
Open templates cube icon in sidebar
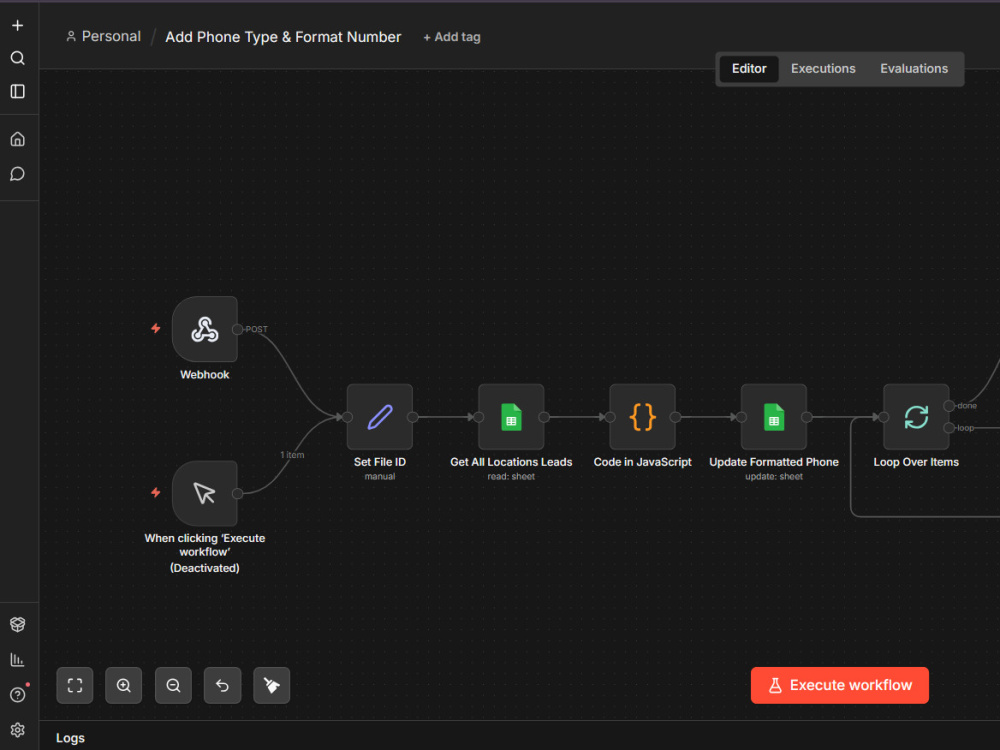tap(18, 624)
